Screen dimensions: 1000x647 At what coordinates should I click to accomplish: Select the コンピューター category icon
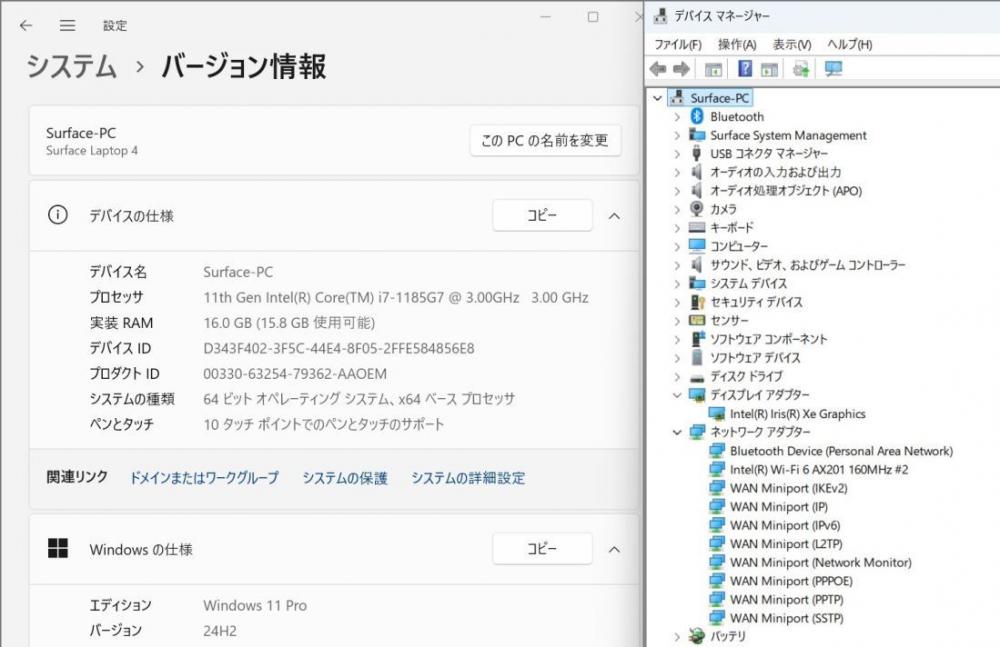[697, 246]
